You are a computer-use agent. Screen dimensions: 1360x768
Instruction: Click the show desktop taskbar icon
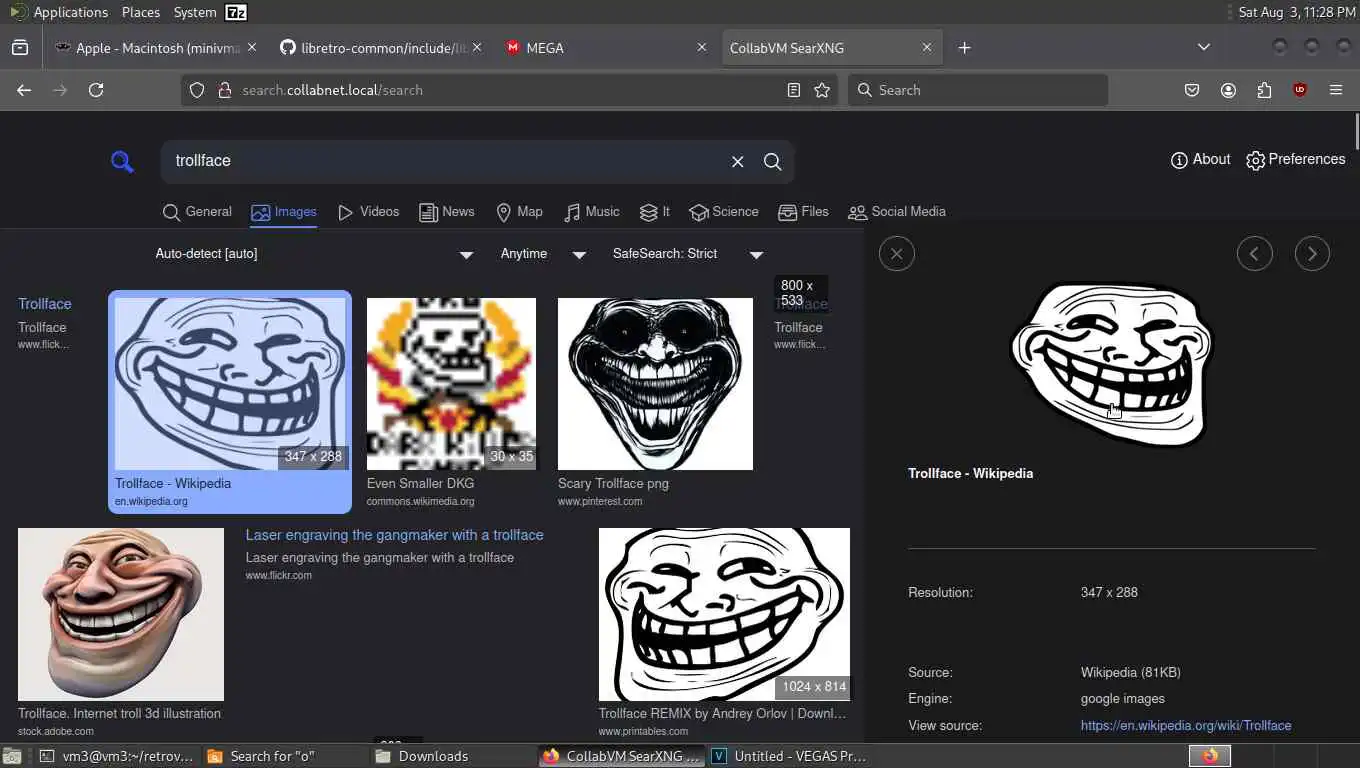(x=12, y=756)
